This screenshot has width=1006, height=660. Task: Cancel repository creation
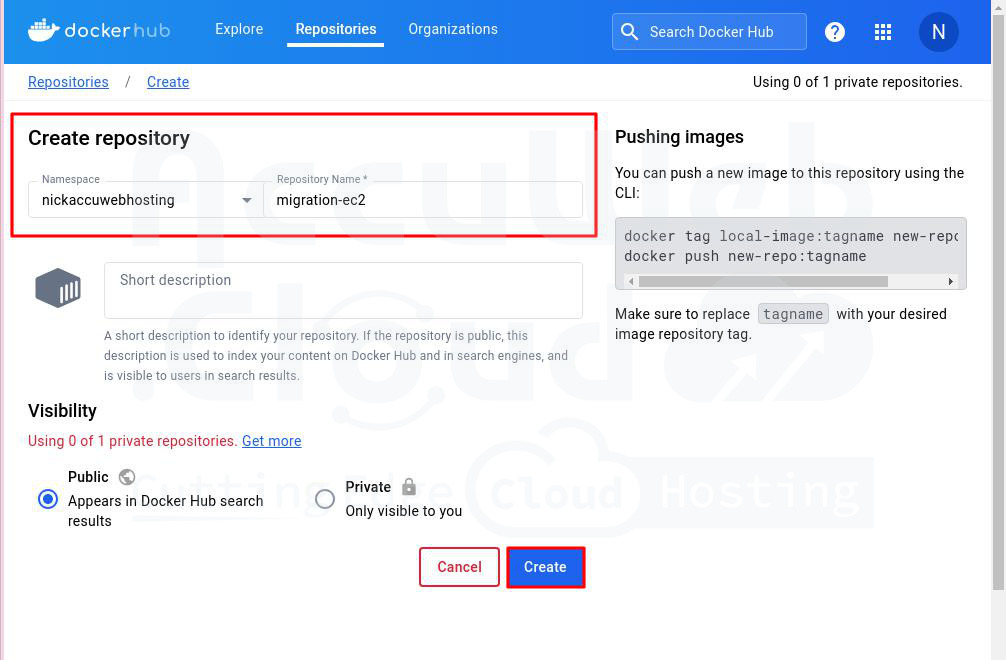point(459,567)
